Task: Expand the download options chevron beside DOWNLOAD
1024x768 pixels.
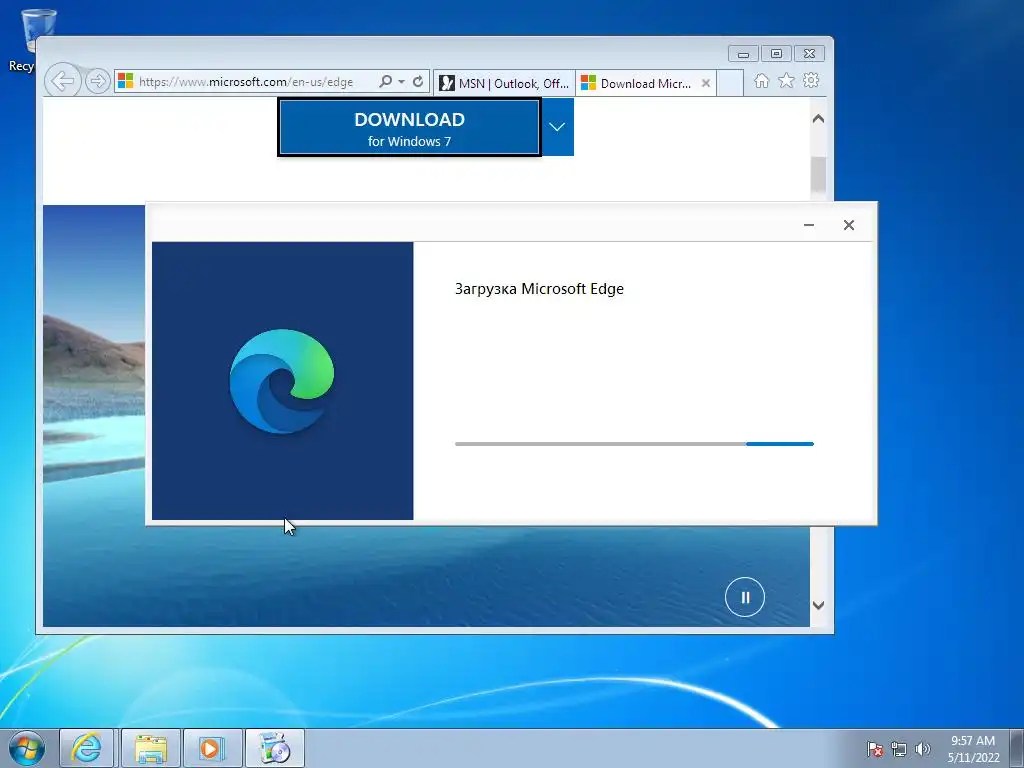Action: [x=557, y=127]
